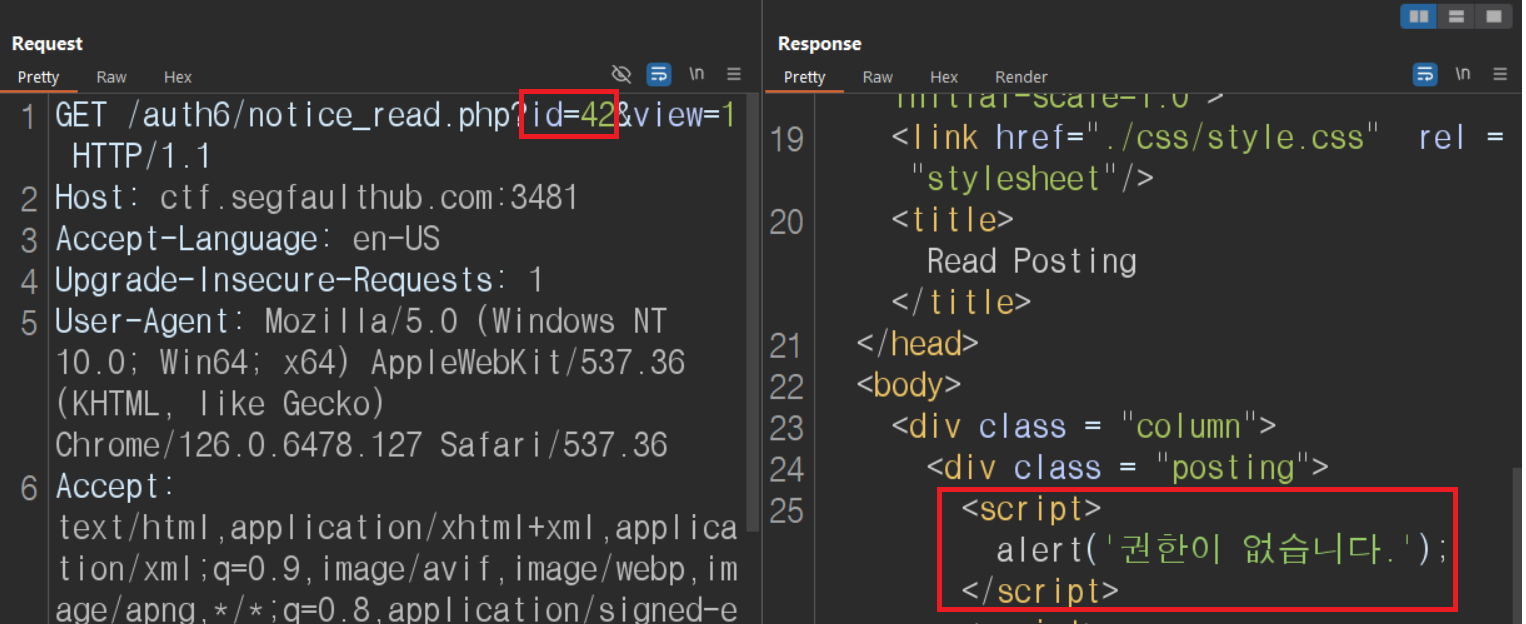Open the Request panel hamburger menu
Screen dimensions: 1526x624
pyautogui.click(x=734, y=74)
